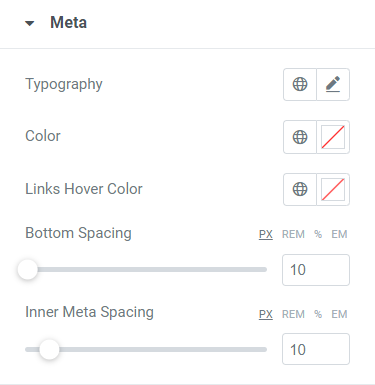Open the Typography pencil edit icon
This screenshot has height=385, width=375.
pos(333,84)
